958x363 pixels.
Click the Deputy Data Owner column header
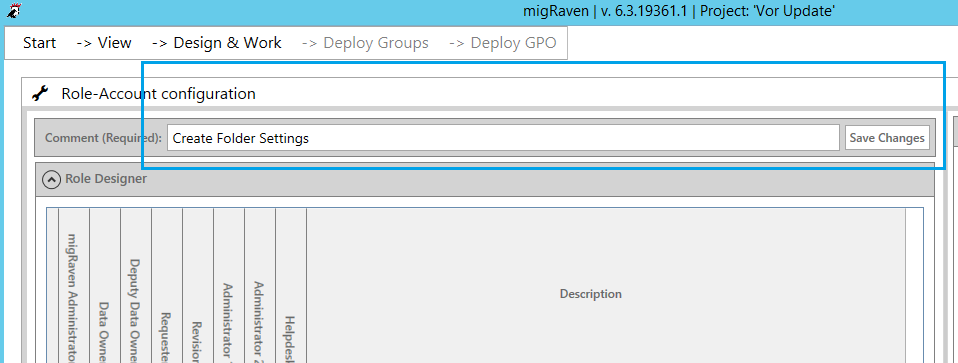point(136,285)
